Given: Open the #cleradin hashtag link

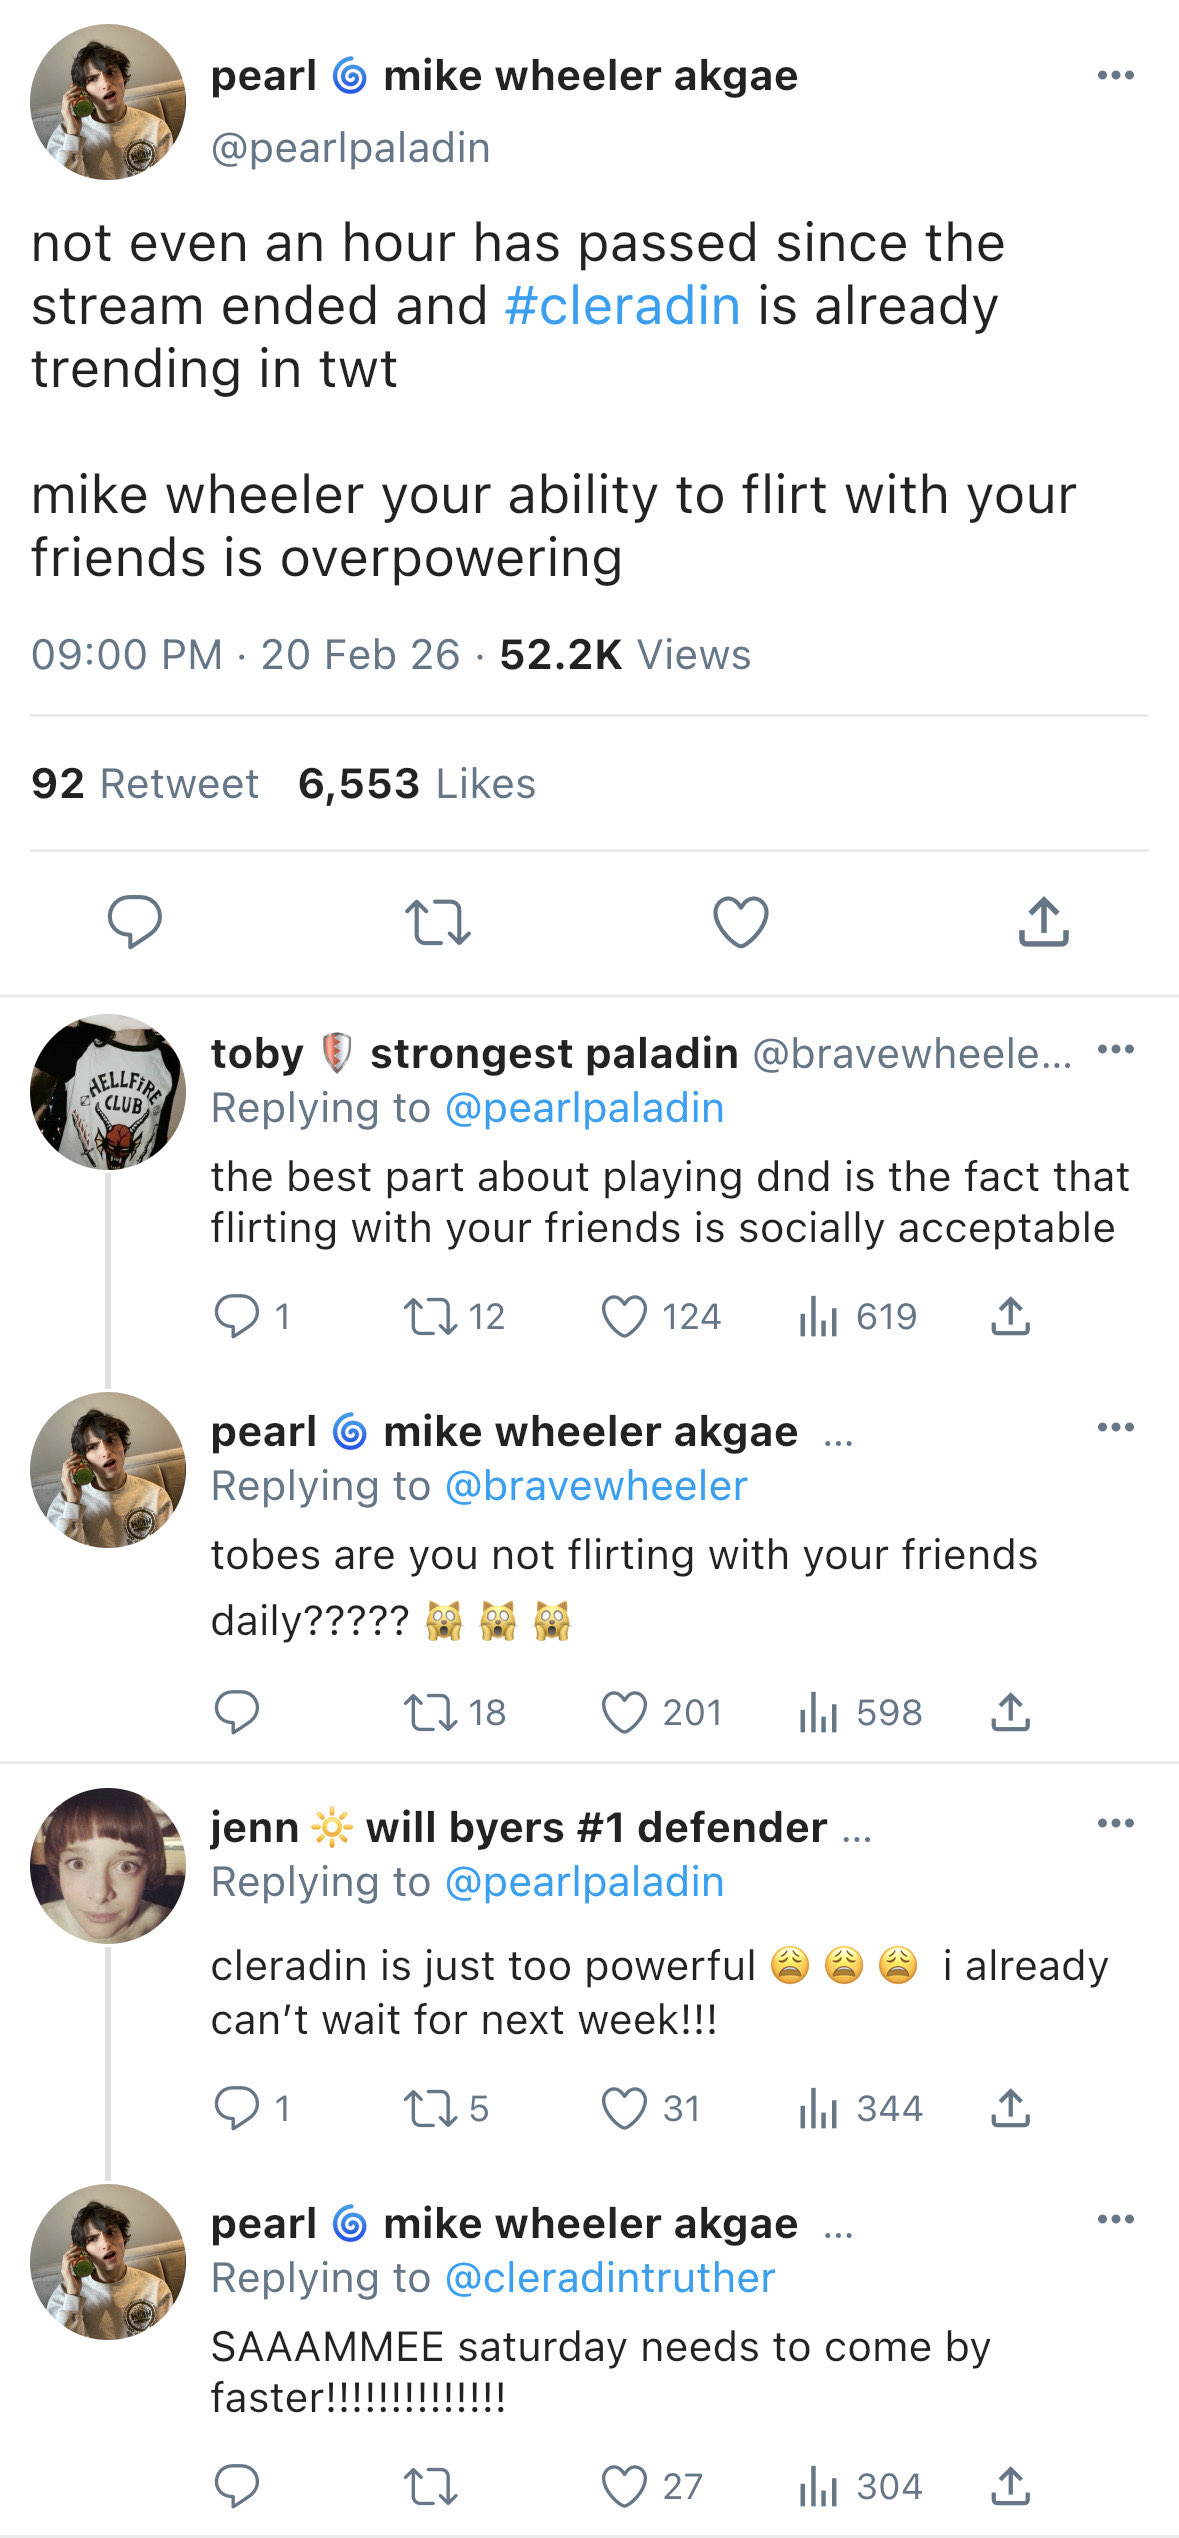Looking at the screenshot, I should click(x=622, y=306).
